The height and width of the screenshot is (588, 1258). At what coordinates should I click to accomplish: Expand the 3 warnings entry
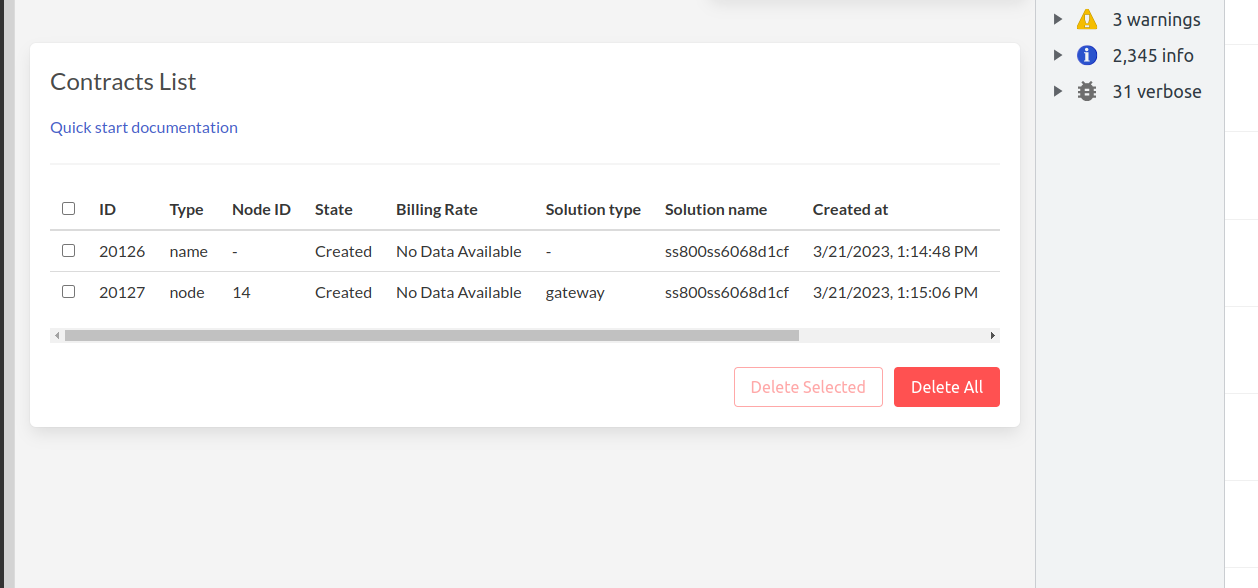point(1058,18)
